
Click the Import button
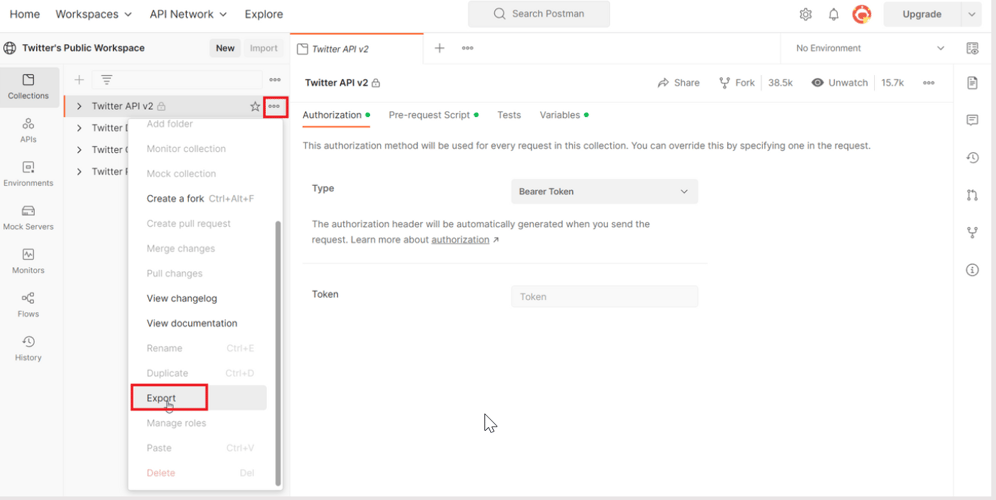264,48
